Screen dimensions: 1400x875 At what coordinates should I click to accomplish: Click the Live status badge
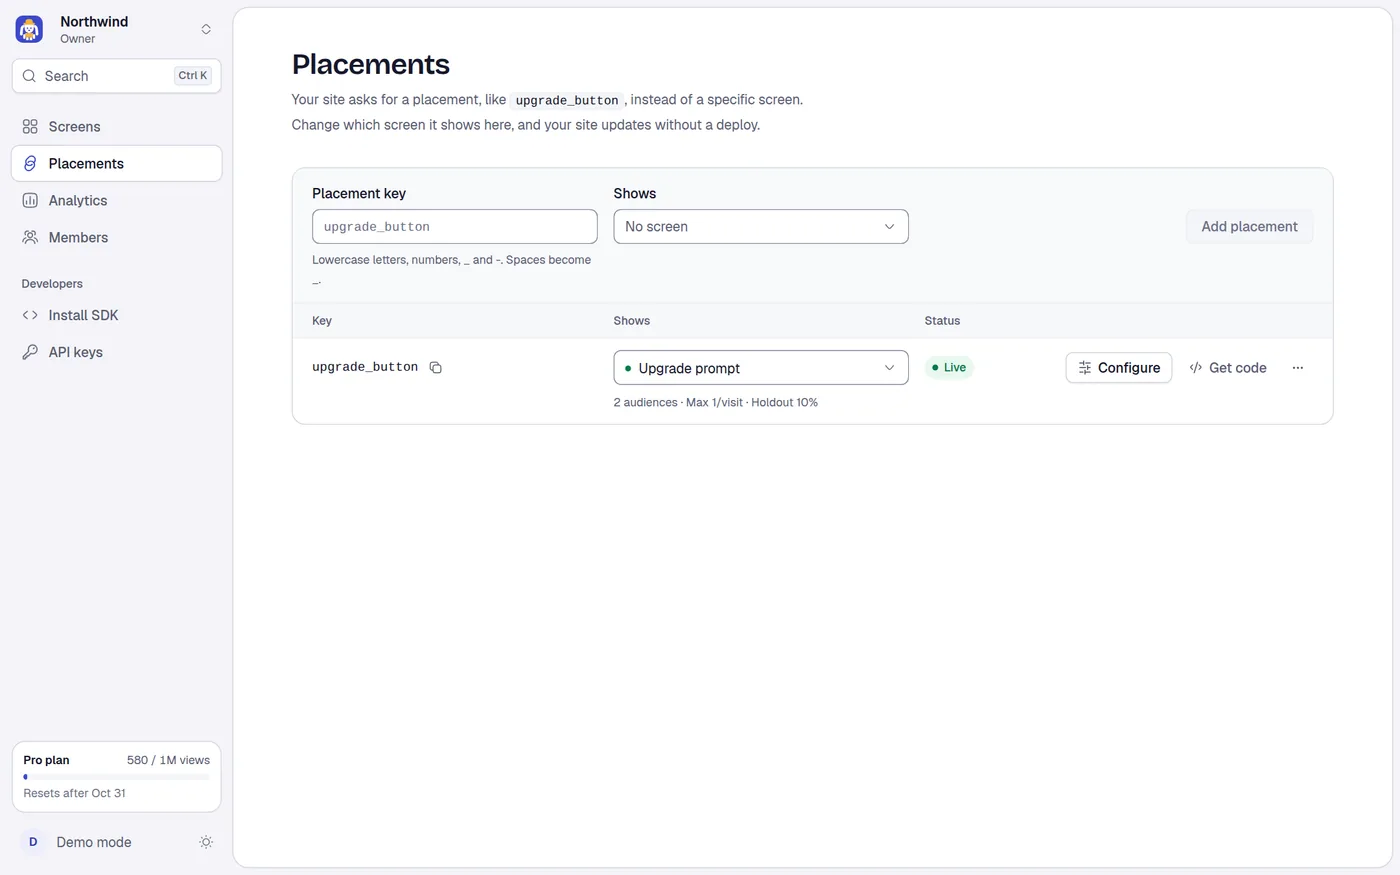(x=949, y=368)
